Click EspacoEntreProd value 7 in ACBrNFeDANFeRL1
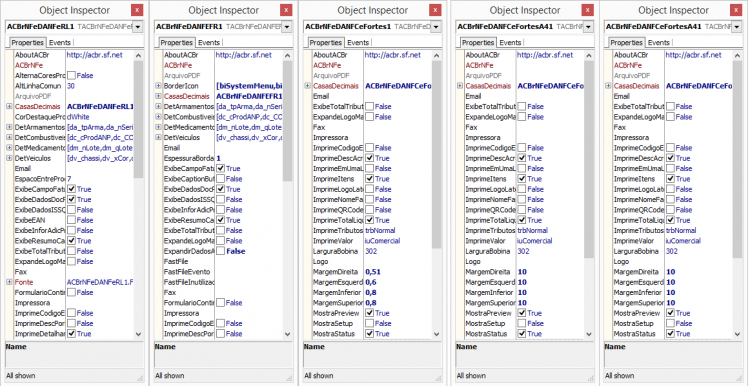 (69, 178)
